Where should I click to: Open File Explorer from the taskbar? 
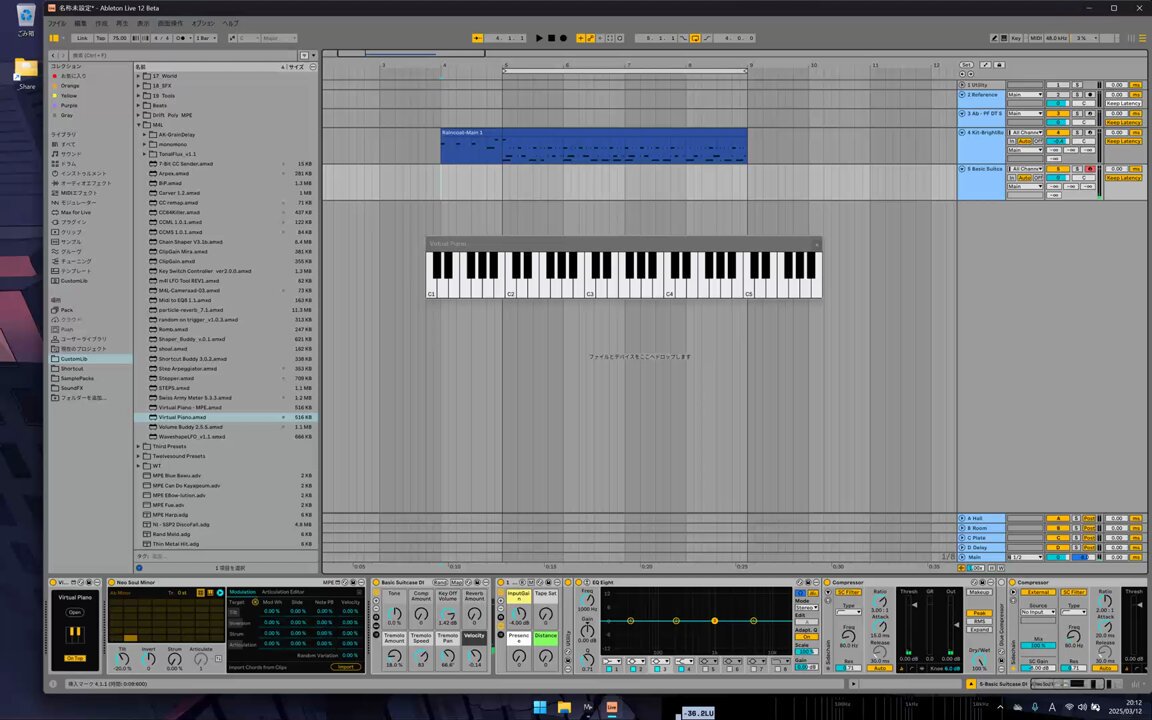coord(564,707)
